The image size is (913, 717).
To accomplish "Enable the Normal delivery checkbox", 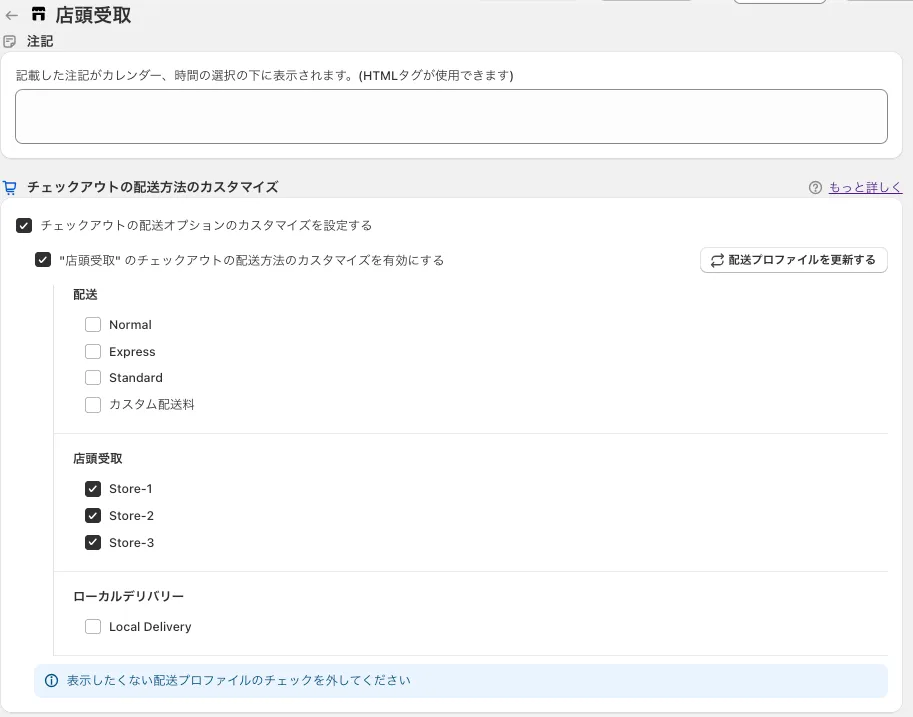I will [93, 325].
